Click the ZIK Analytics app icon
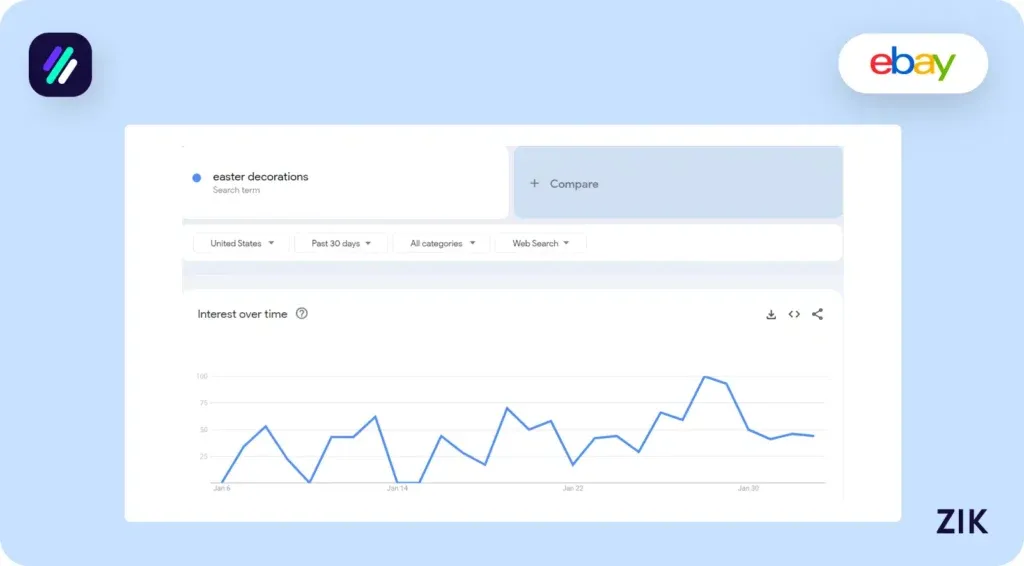This screenshot has height=566, width=1024. coord(60,65)
